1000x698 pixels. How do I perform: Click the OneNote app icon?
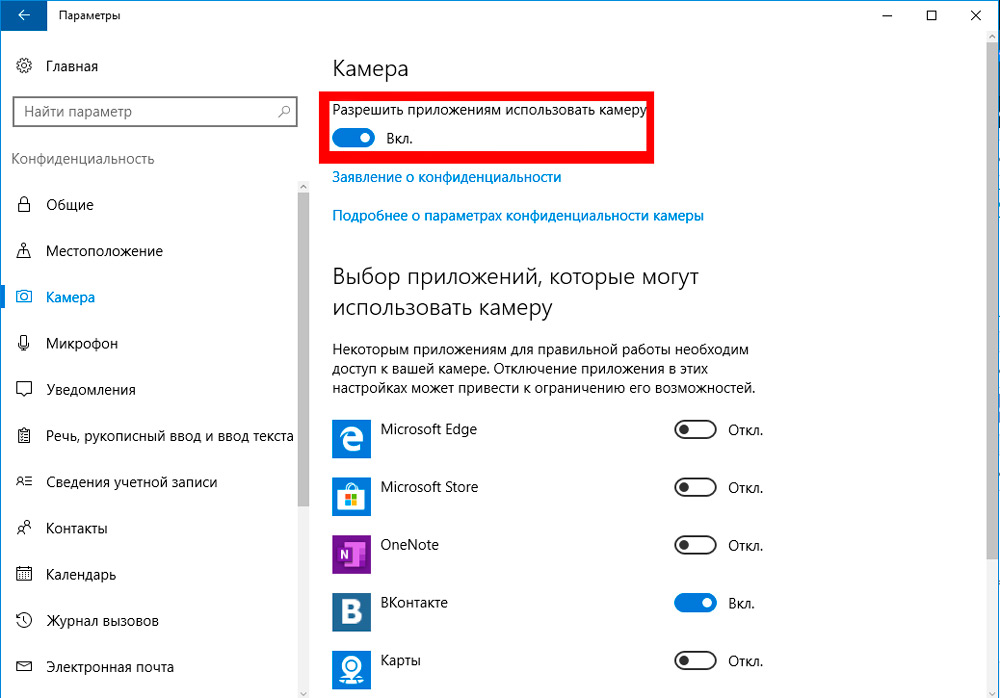coord(351,554)
